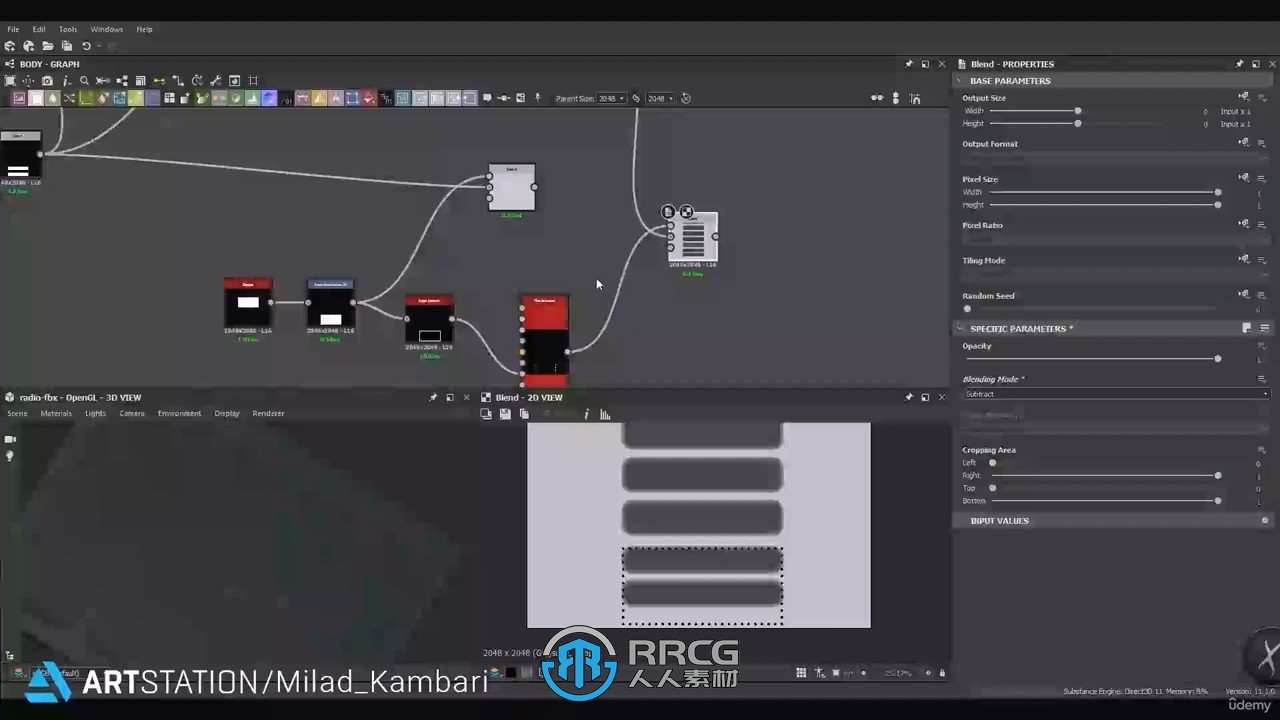
Task: Open the Pixel Ratio dropdown
Action: pos(1115,239)
